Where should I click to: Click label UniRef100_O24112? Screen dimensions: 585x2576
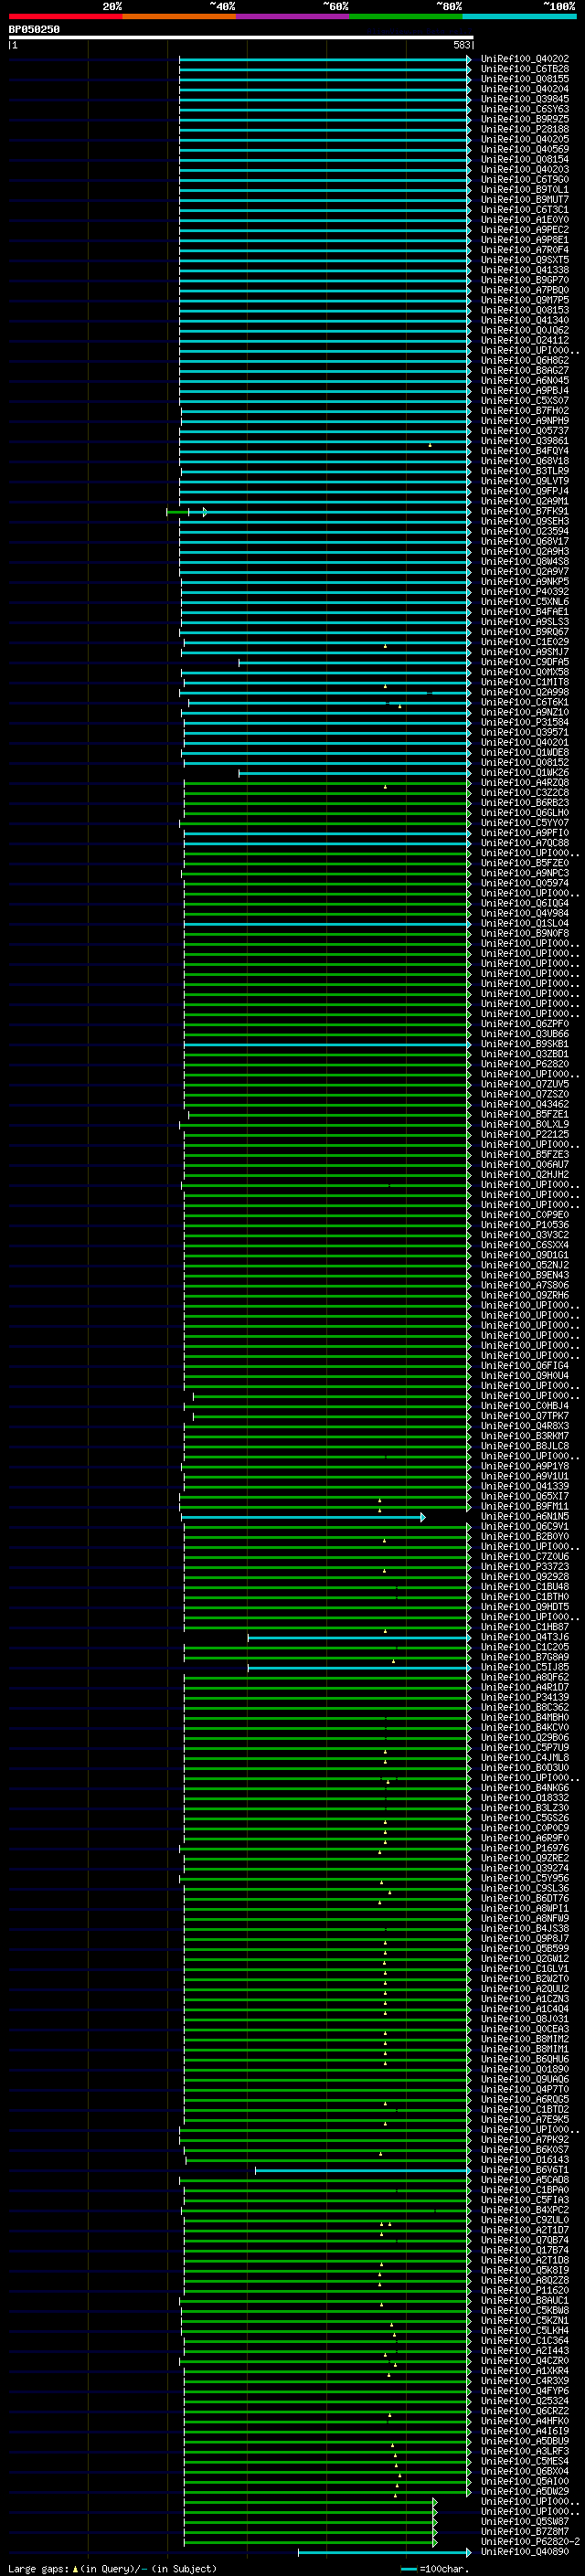click(524, 340)
